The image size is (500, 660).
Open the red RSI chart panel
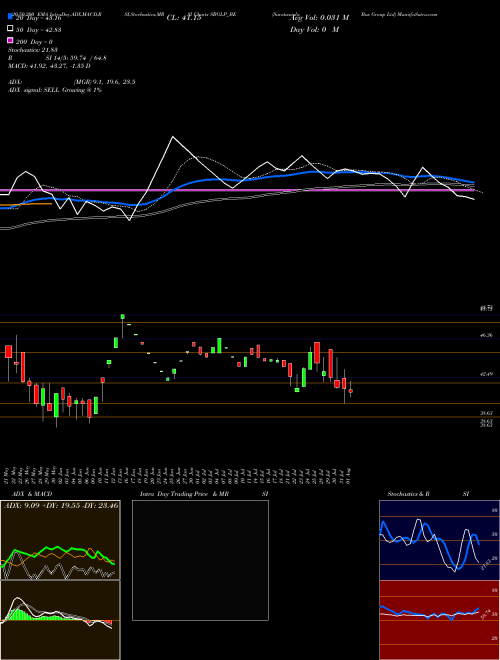pos(439,620)
